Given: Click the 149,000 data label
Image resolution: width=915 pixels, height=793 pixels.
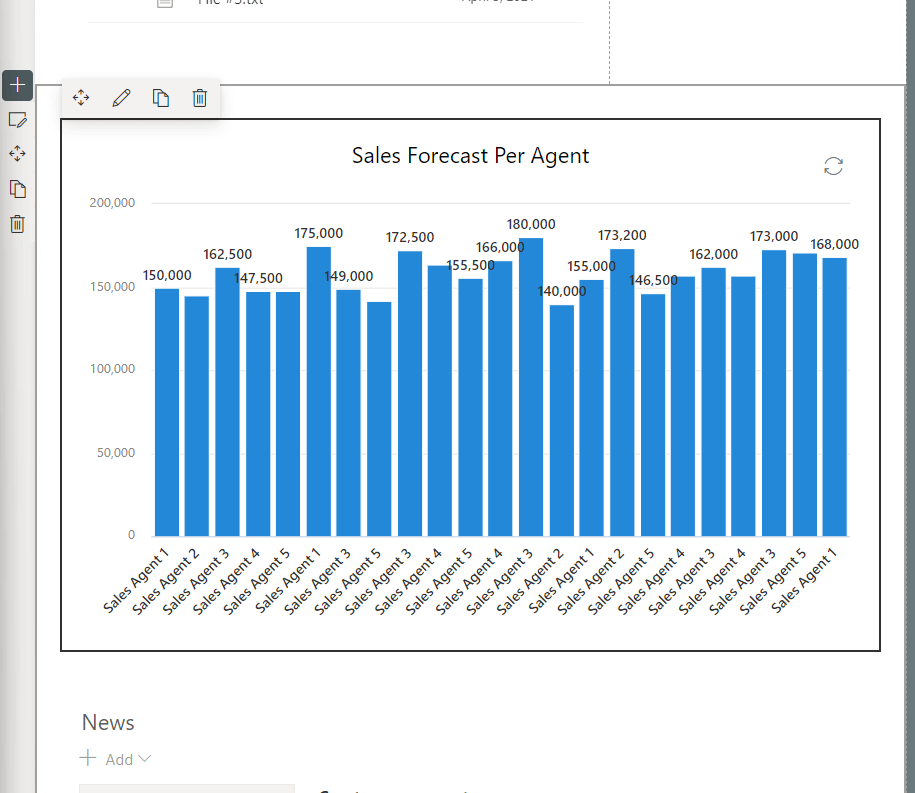Looking at the screenshot, I should (x=349, y=276).
